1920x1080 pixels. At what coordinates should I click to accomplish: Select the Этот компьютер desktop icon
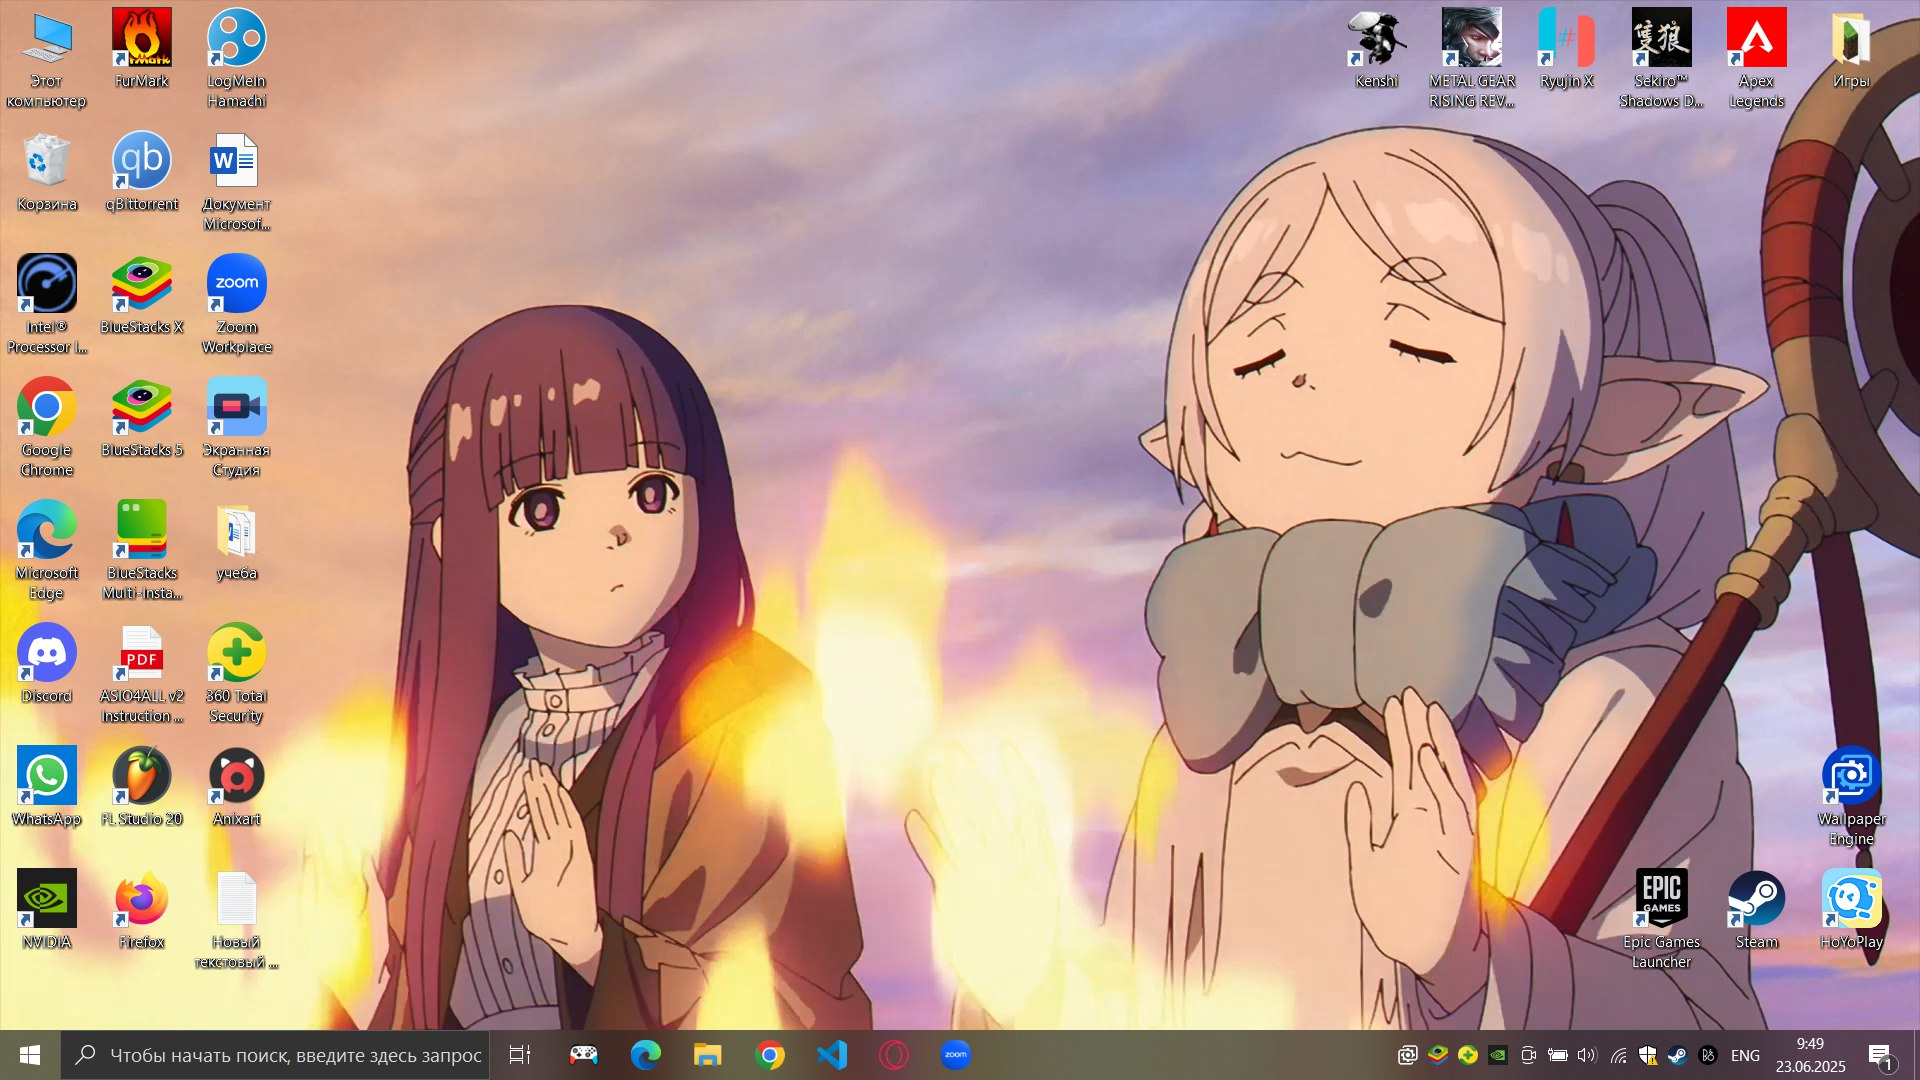tap(46, 59)
